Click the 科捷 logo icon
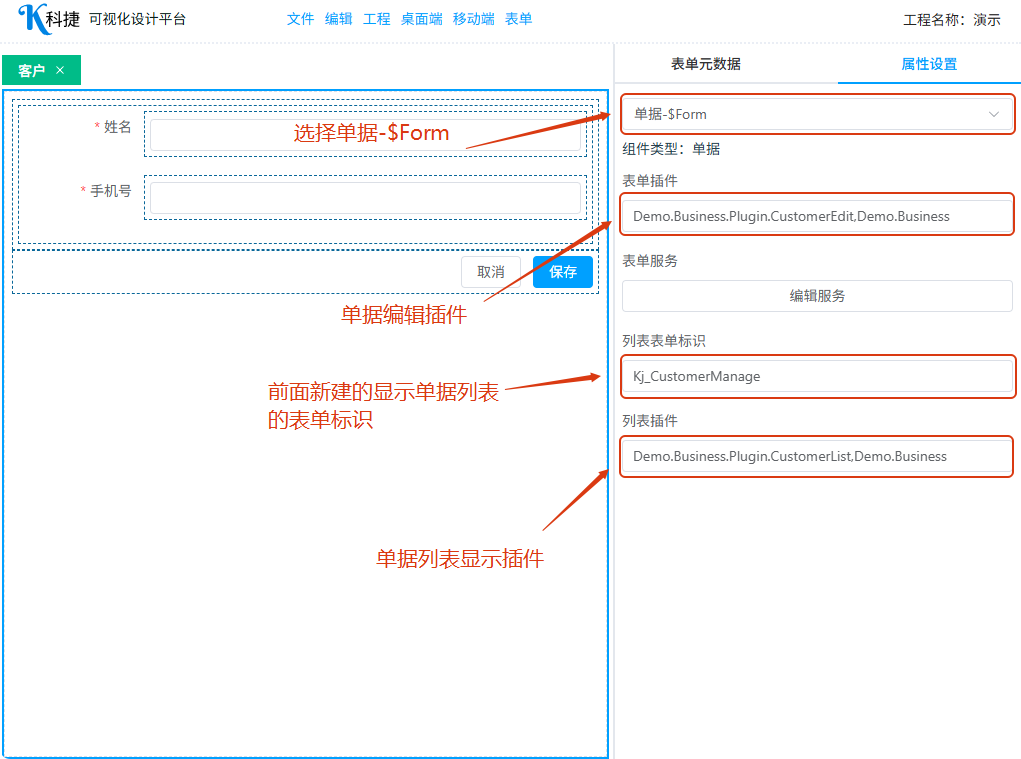This screenshot has height=759, width=1021. click(33, 19)
